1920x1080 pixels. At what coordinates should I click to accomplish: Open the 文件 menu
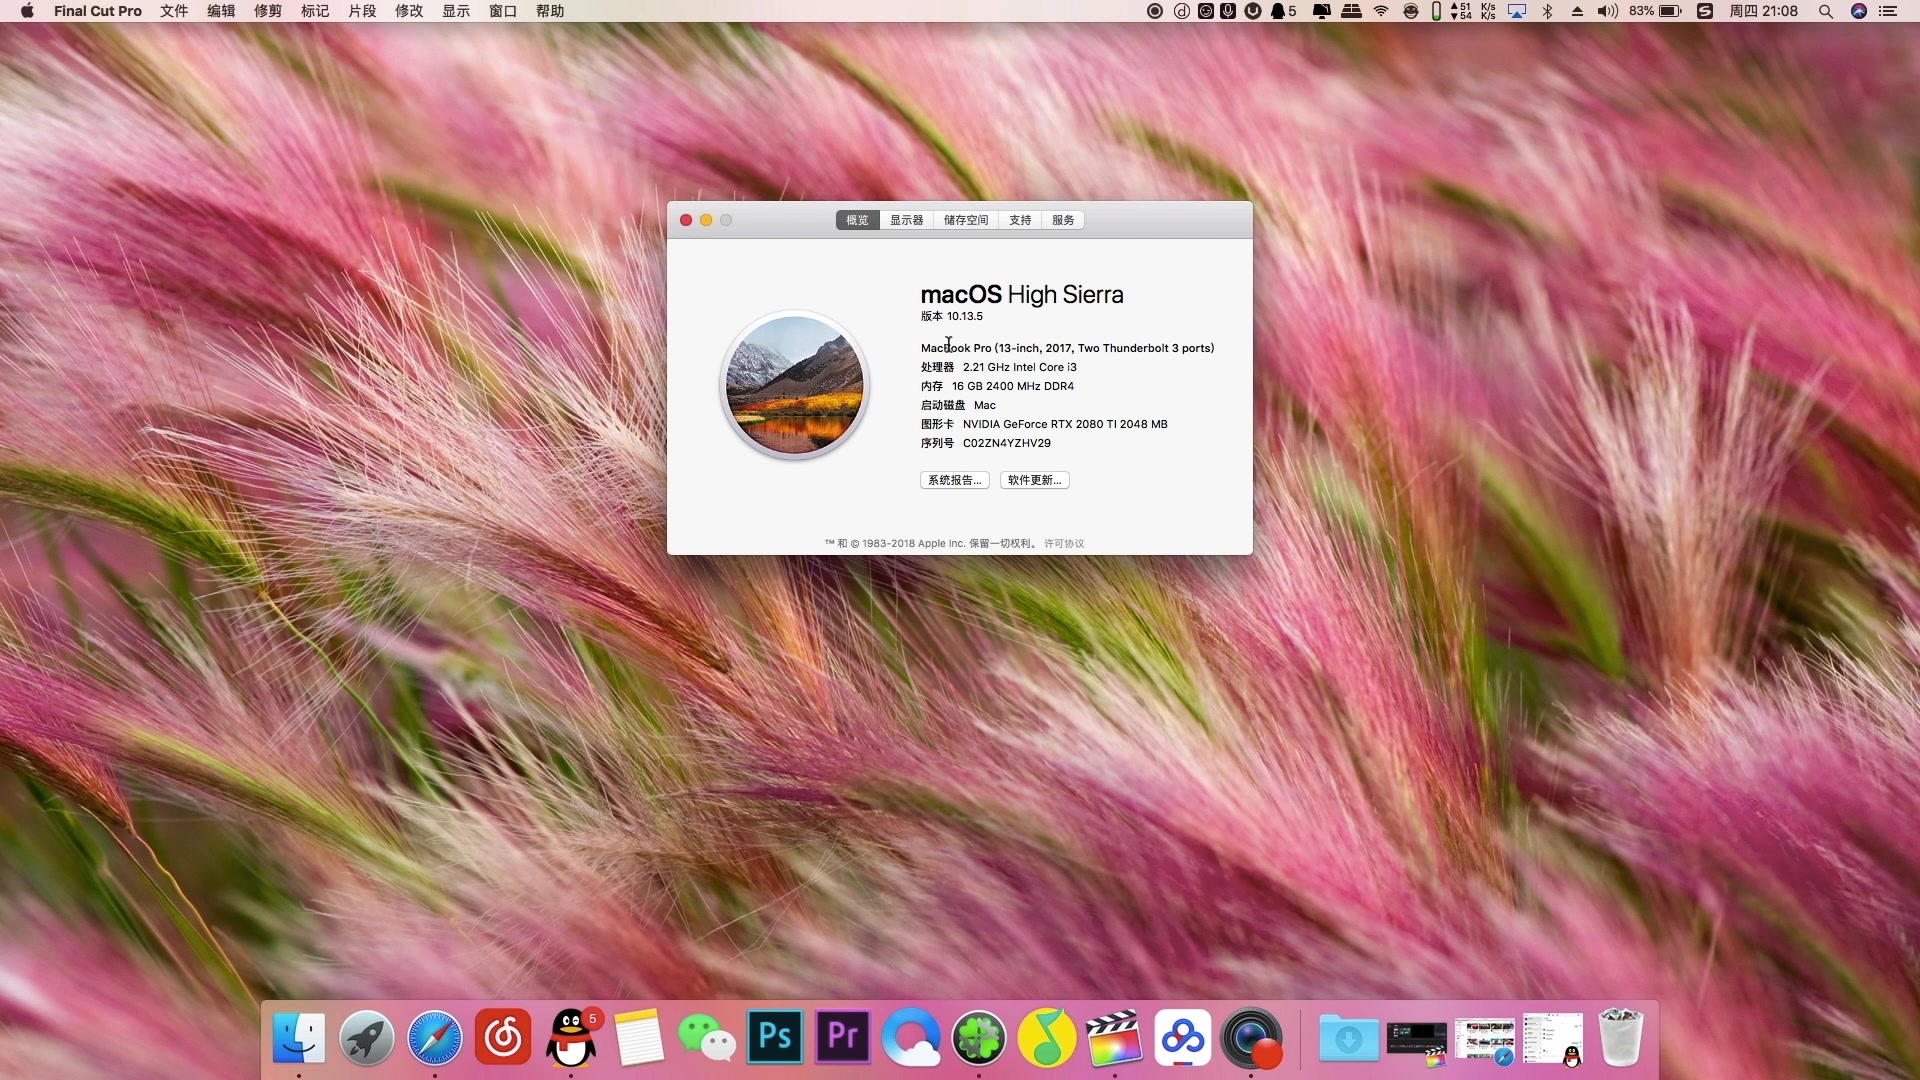tap(174, 11)
